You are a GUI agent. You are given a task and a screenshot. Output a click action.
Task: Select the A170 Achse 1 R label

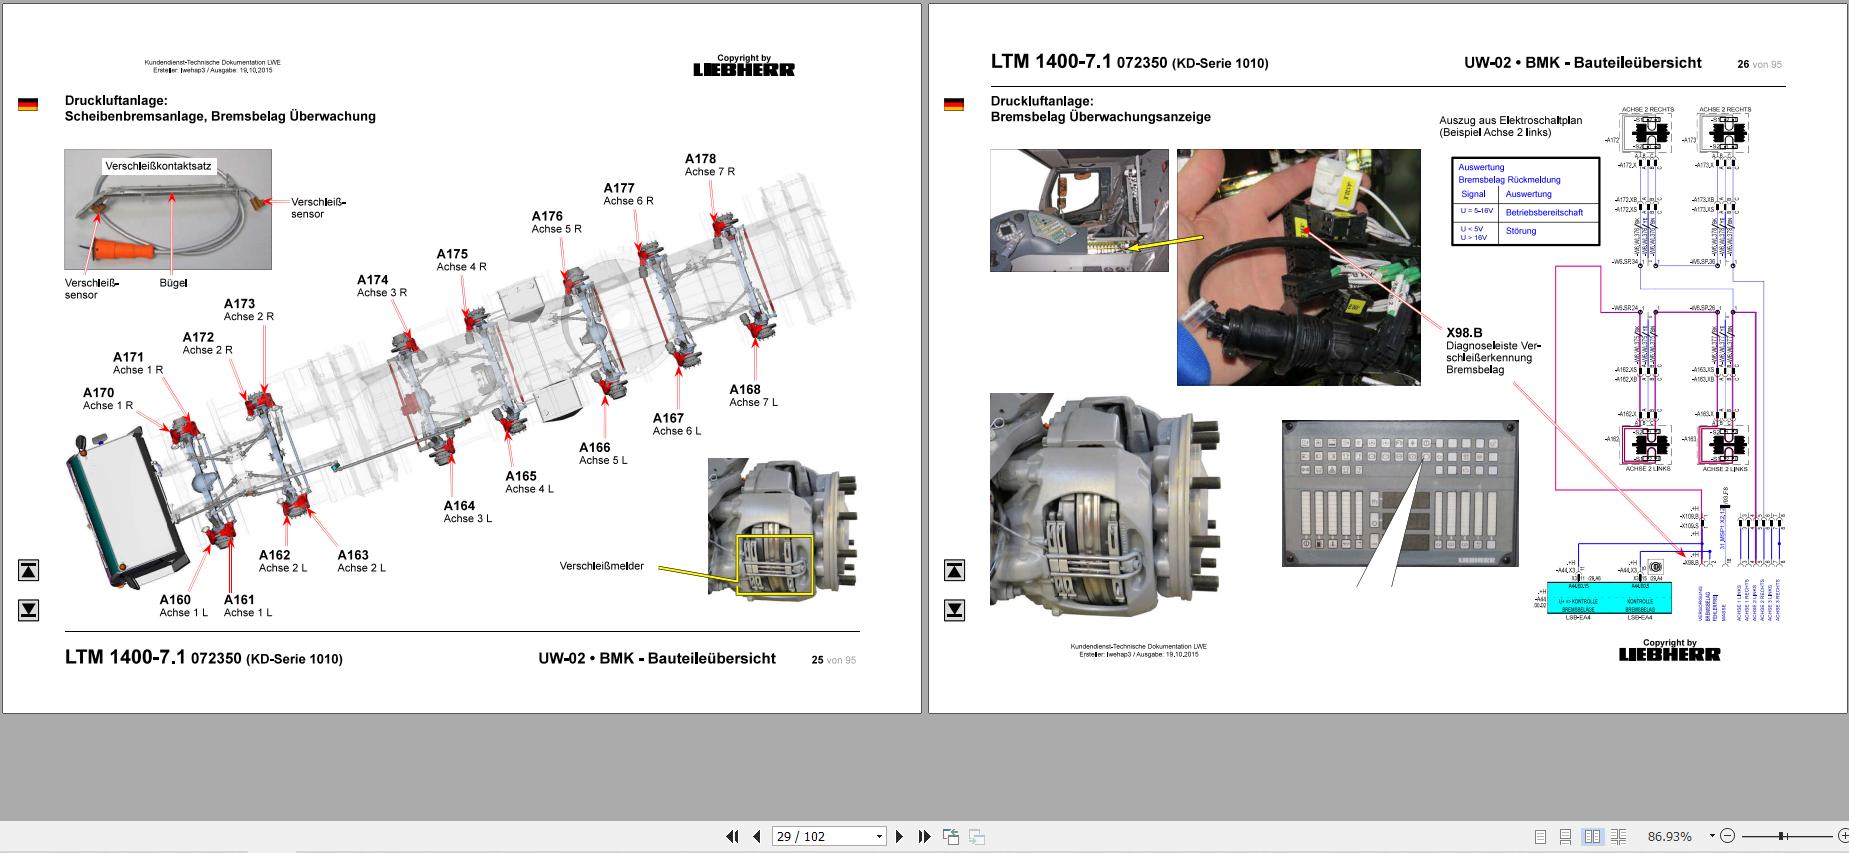(108, 399)
